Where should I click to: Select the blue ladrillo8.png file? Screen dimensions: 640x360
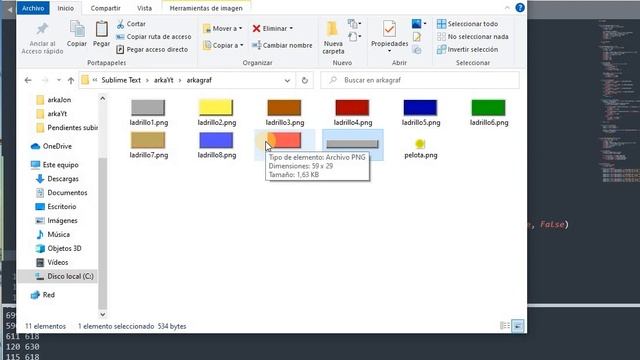(216, 145)
